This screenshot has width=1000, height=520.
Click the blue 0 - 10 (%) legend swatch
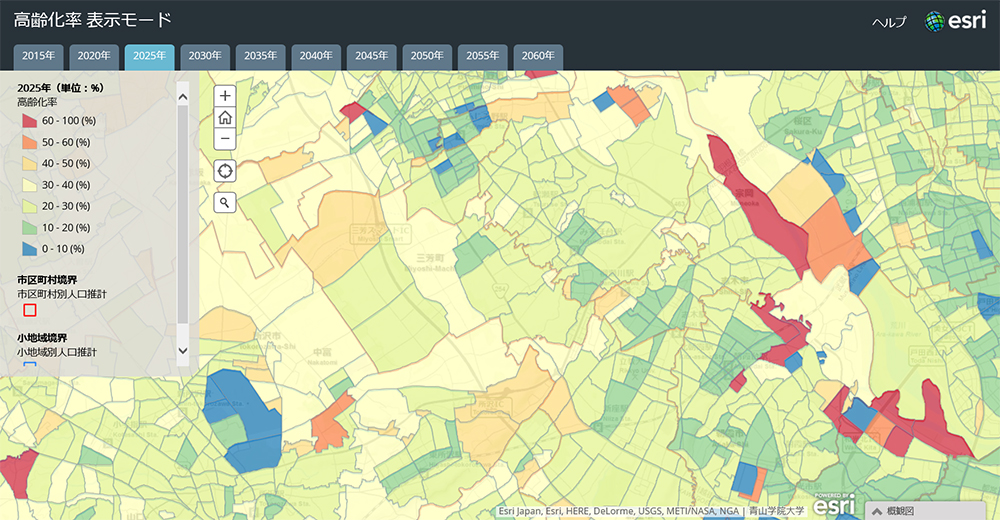pos(29,248)
